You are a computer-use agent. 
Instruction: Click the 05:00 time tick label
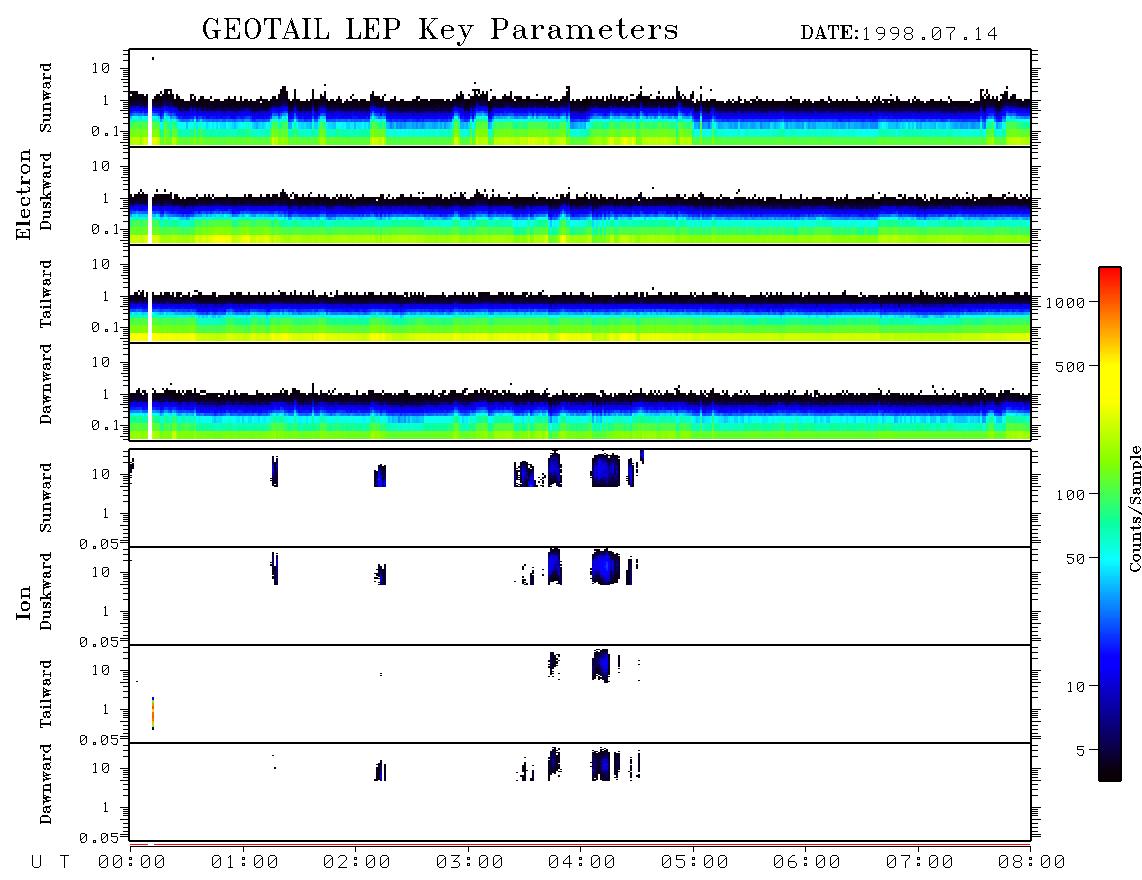[x=695, y=863]
